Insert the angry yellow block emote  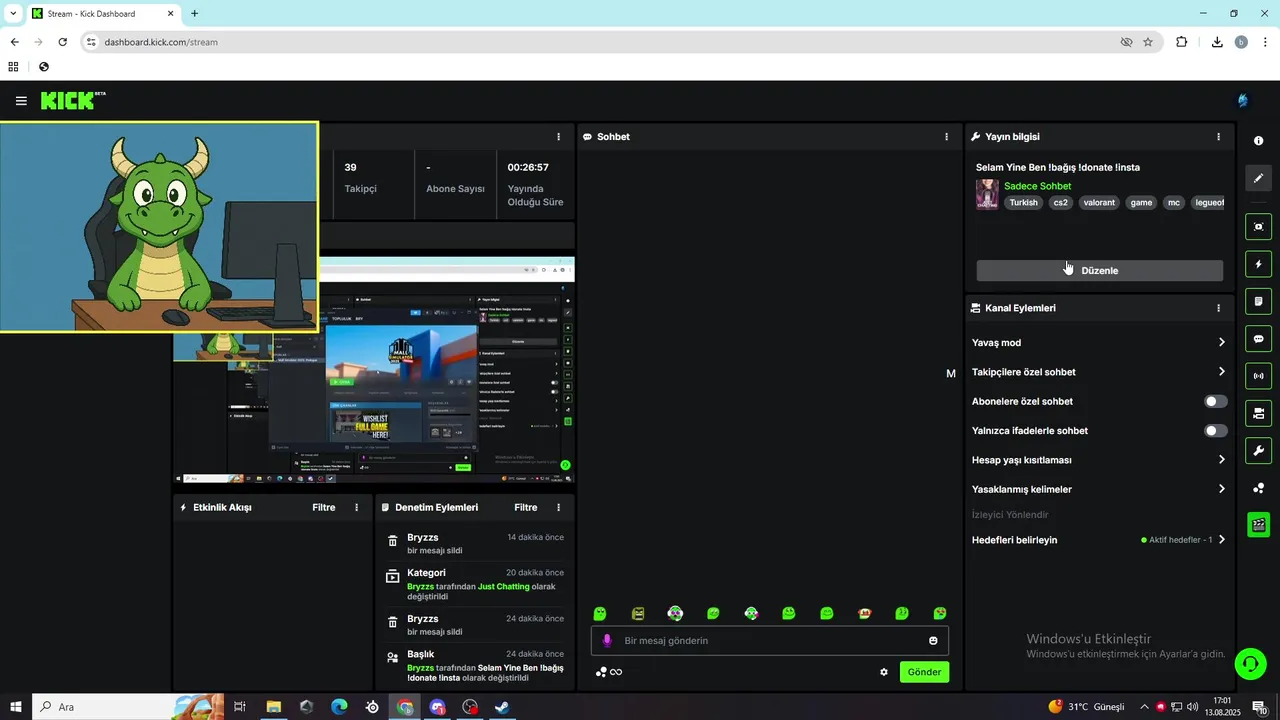click(x=638, y=614)
